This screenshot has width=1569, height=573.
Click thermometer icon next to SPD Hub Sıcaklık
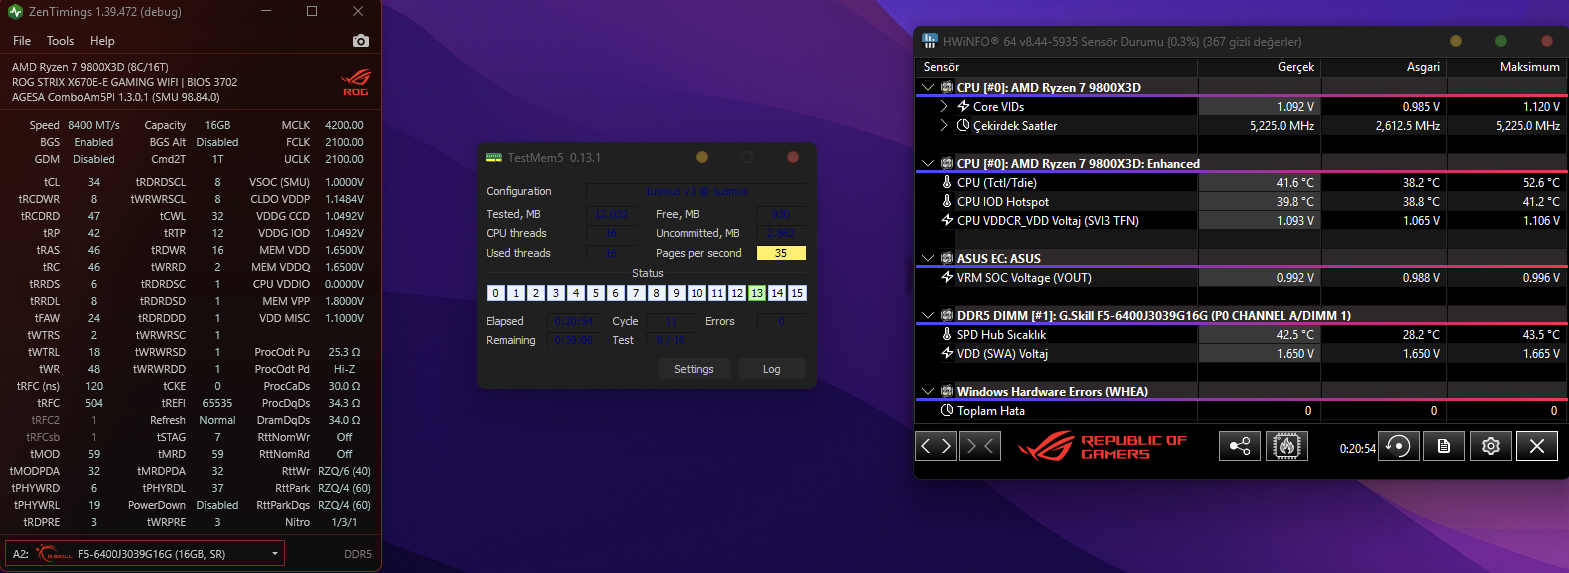click(947, 334)
